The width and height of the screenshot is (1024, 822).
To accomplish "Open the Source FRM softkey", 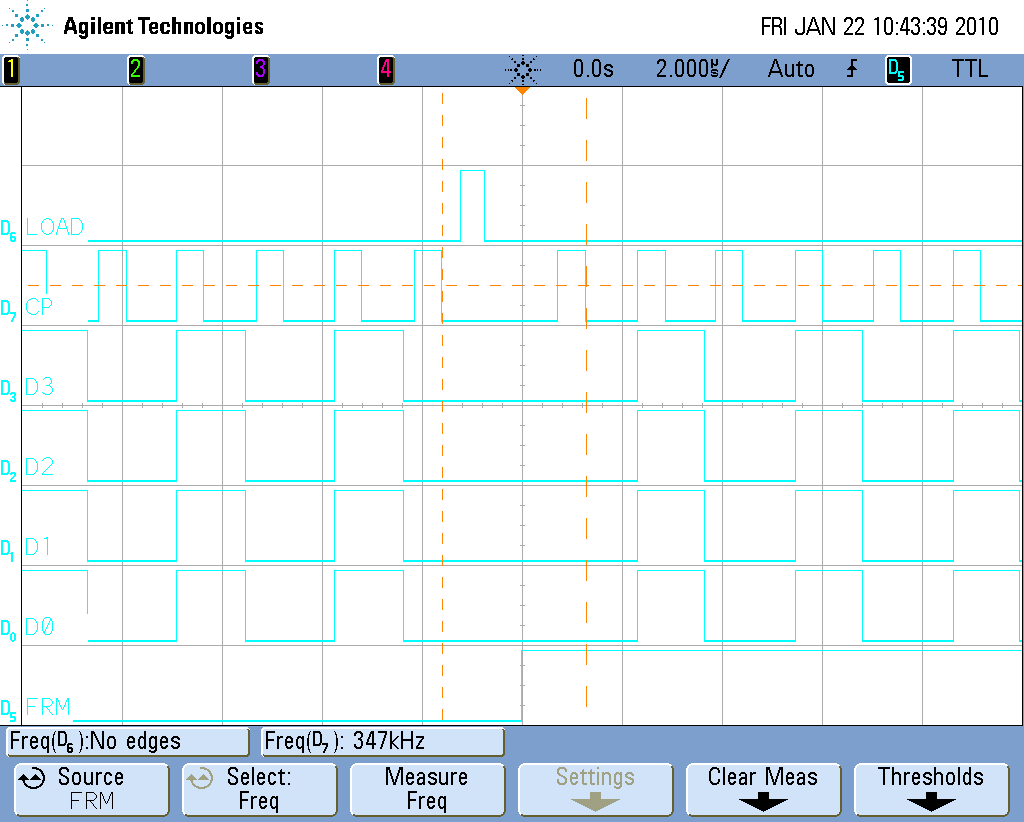I will [x=91, y=789].
